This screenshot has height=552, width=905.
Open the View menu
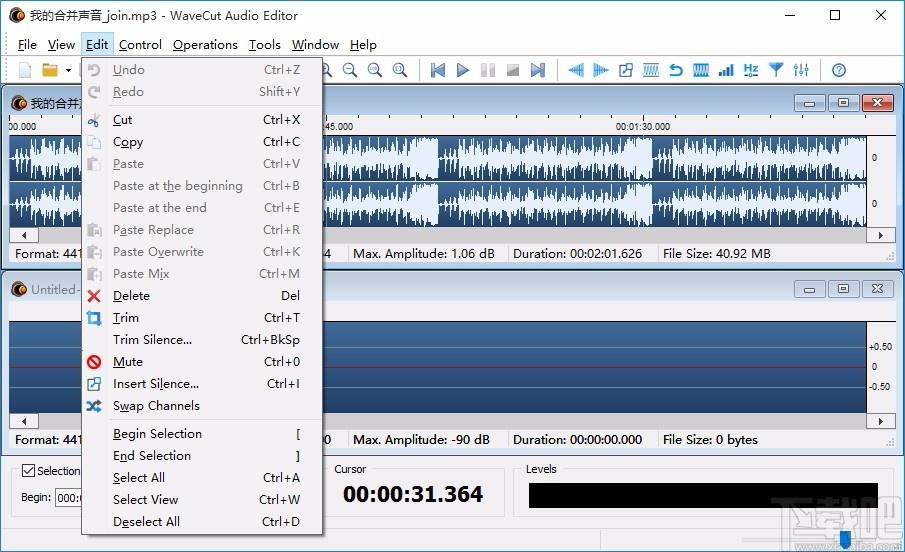(61, 44)
